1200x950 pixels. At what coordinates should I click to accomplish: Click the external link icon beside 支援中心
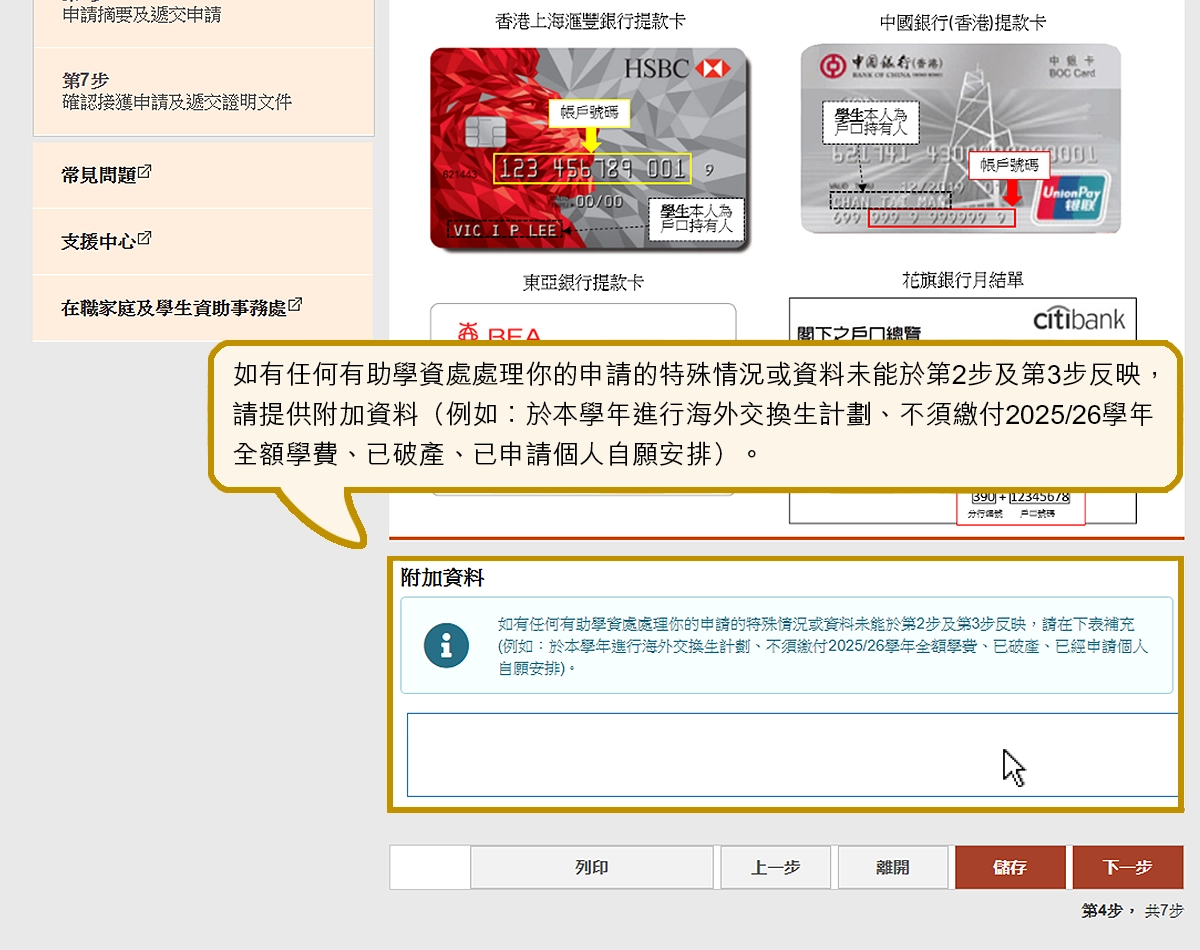click(144, 238)
